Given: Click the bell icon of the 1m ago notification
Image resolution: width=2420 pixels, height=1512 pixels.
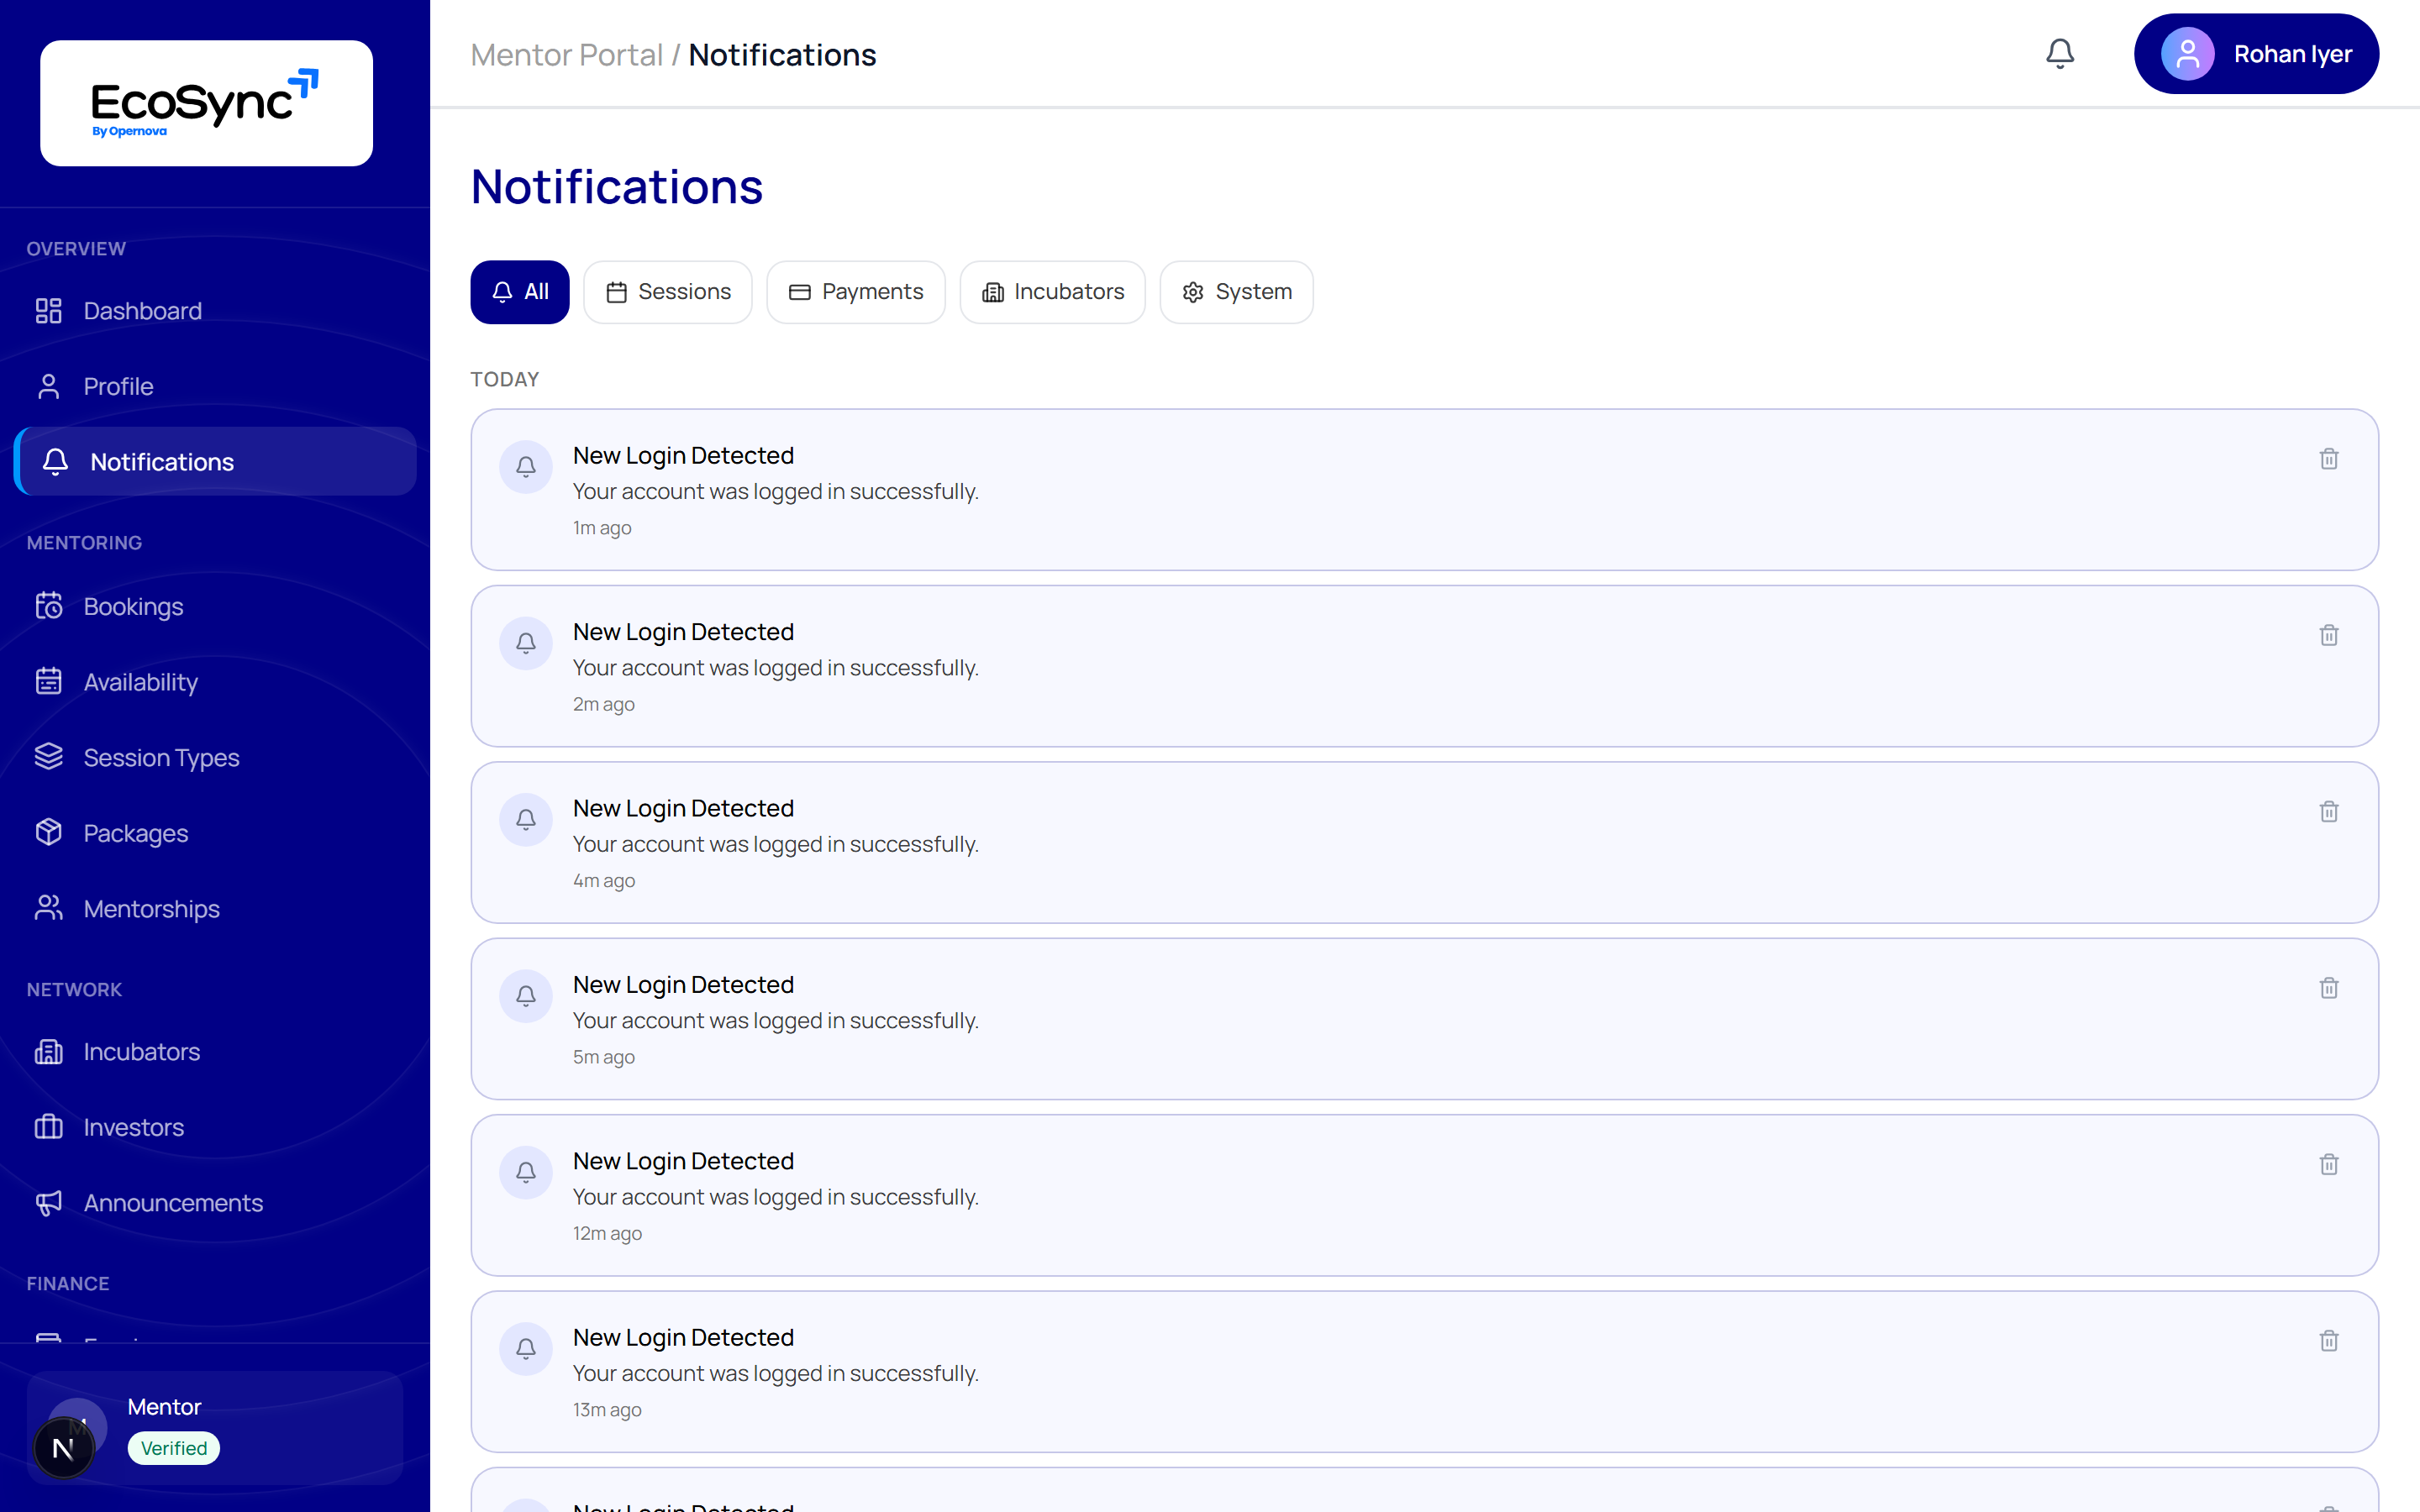Looking at the screenshot, I should click(x=526, y=467).
